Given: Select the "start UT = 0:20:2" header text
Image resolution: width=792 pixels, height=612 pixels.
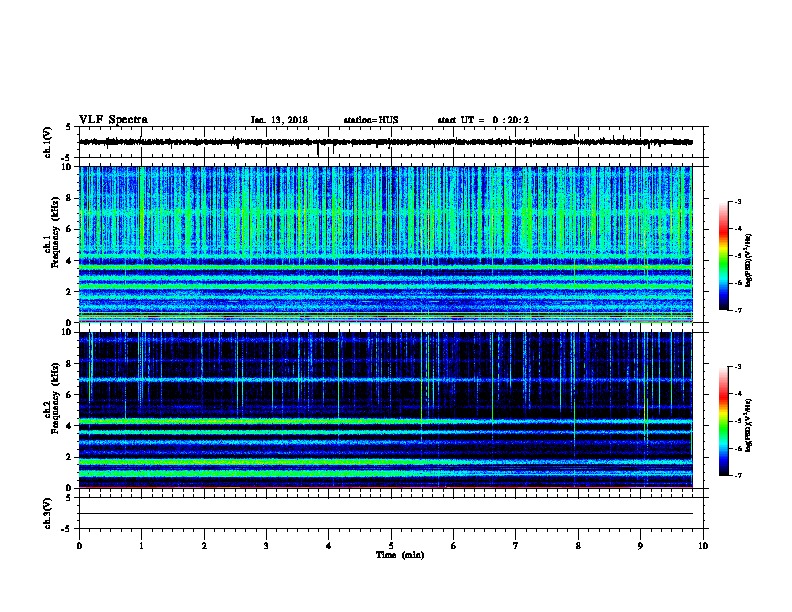Looking at the screenshot, I should tap(483, 120).
